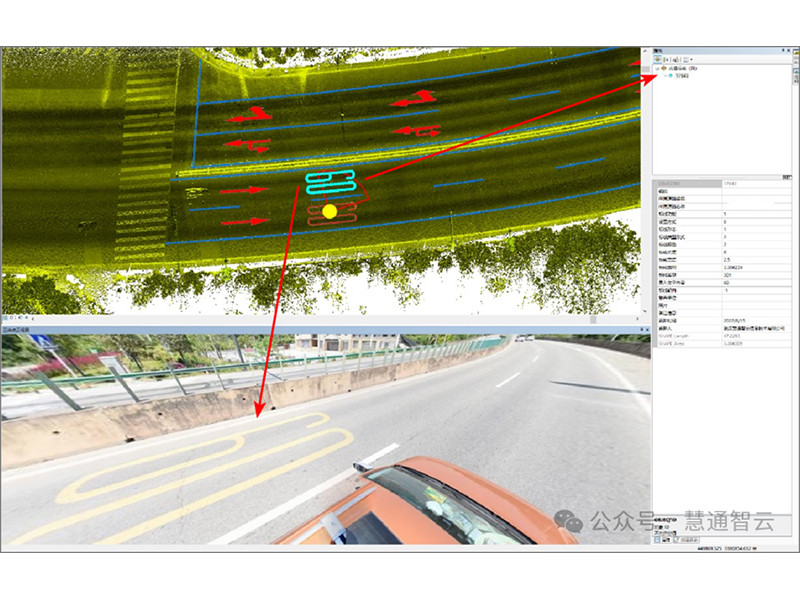Click the third icon in the attributes toolbar
The width and height of the screenshot is (800, 600).
674,60
